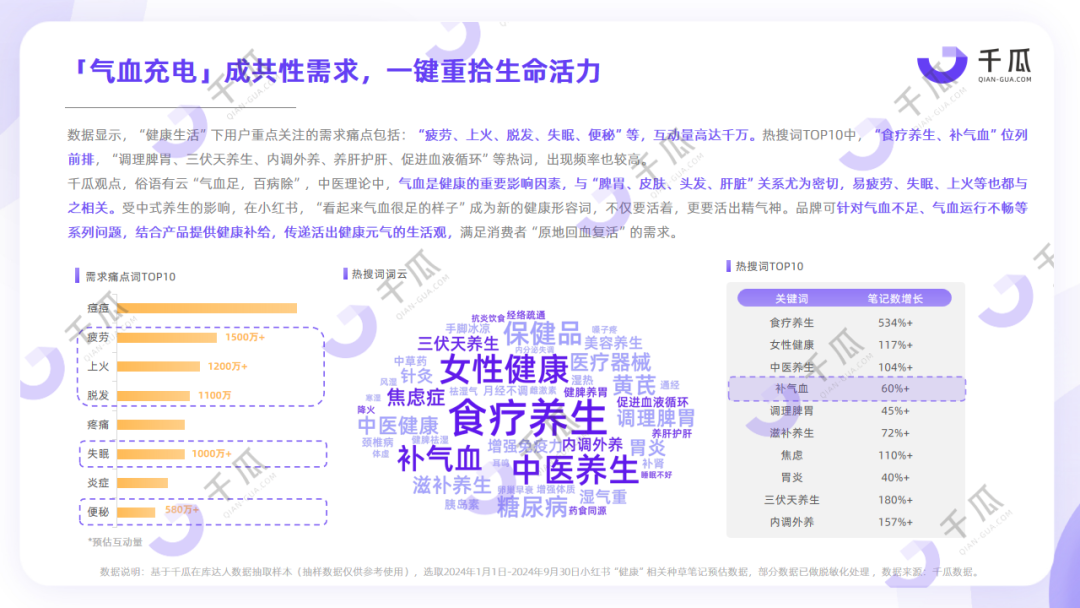Click 药食同源 in the word cloud
This screenshot has height=608, width=1080.
[588, 511]
